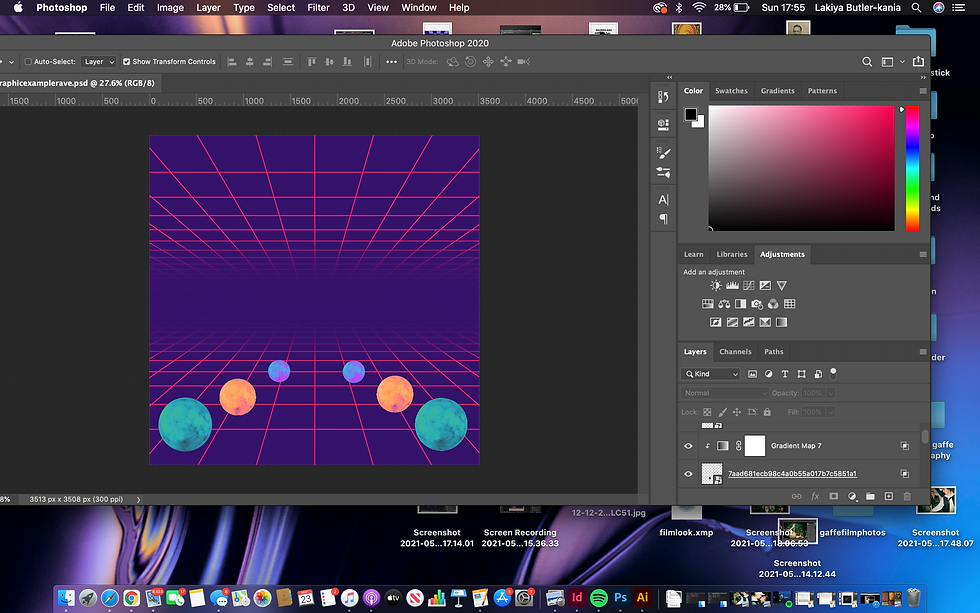The height and width of the screenshot is (613, 980).
Task: Add a Gradient Map adjustment
Action: (x=782, y=322)
